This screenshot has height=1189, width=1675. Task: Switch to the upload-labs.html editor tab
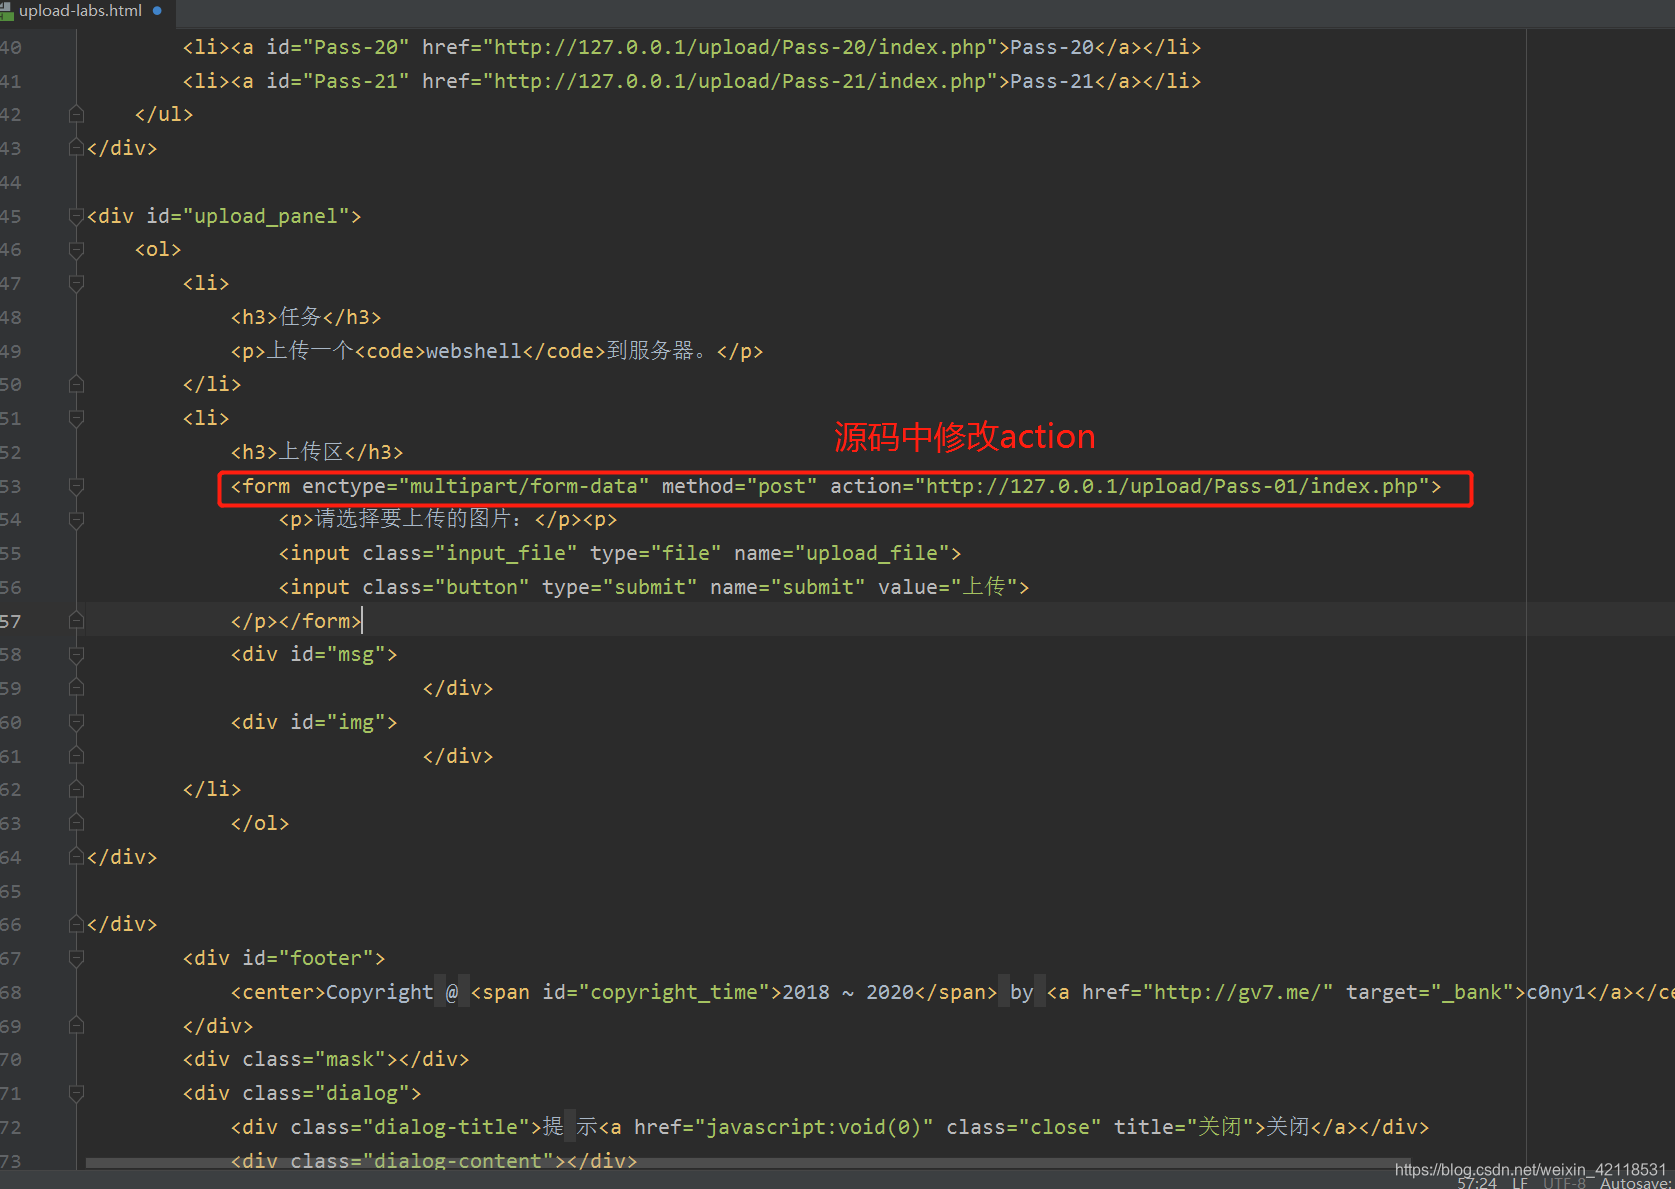[80, 11]
